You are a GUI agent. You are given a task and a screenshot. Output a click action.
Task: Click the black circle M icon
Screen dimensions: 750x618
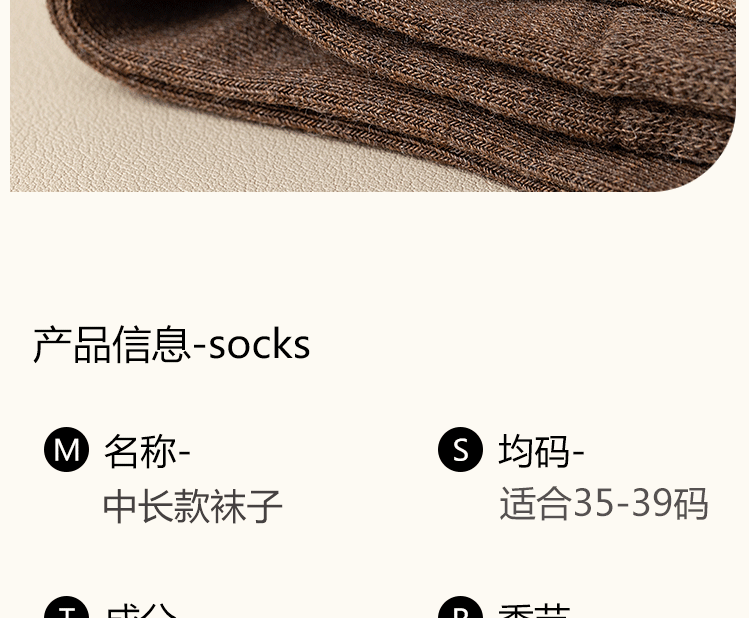tap(66, 450)
